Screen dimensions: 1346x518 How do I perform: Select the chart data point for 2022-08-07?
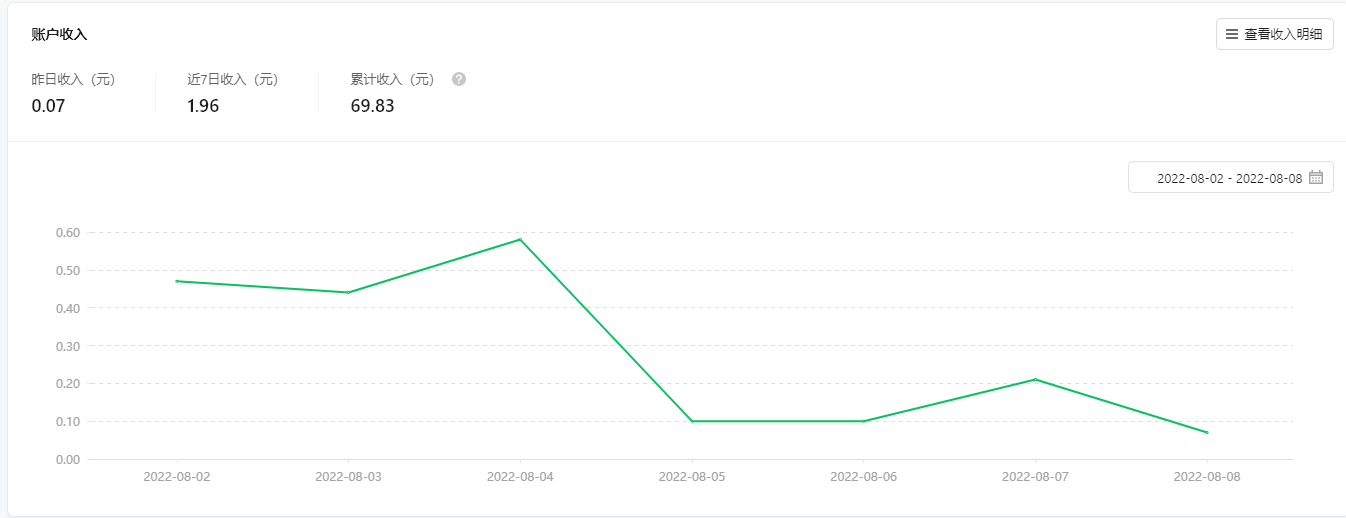pyautogui.click(x=1035, y=379)
